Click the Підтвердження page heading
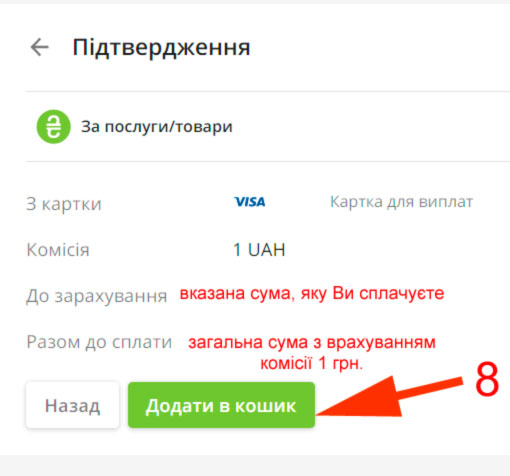Viewport: 510px width, 476px height. pyautogui.click(x=161, y=47)
